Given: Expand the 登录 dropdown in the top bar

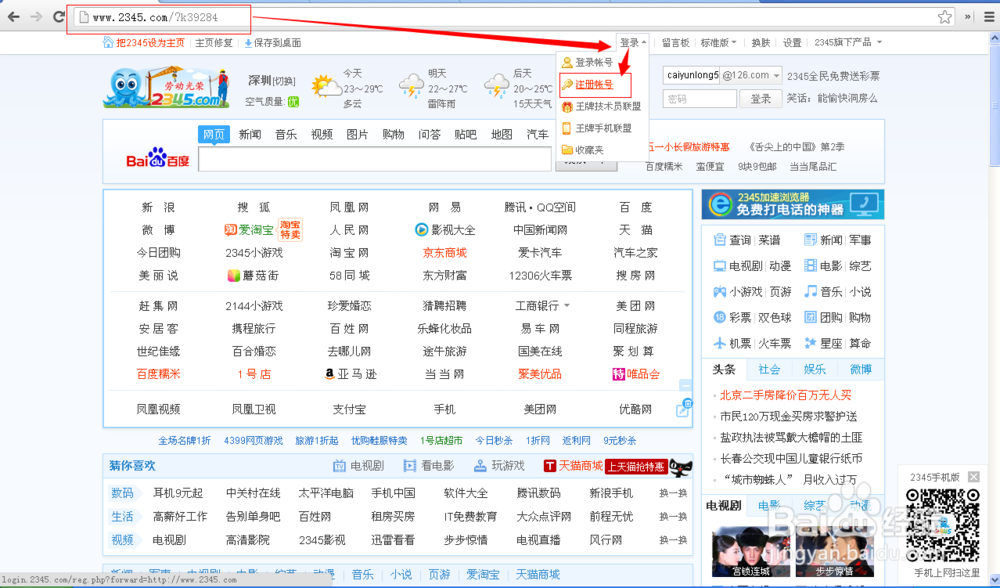Looking at the screenshot, I should [633, 43].
